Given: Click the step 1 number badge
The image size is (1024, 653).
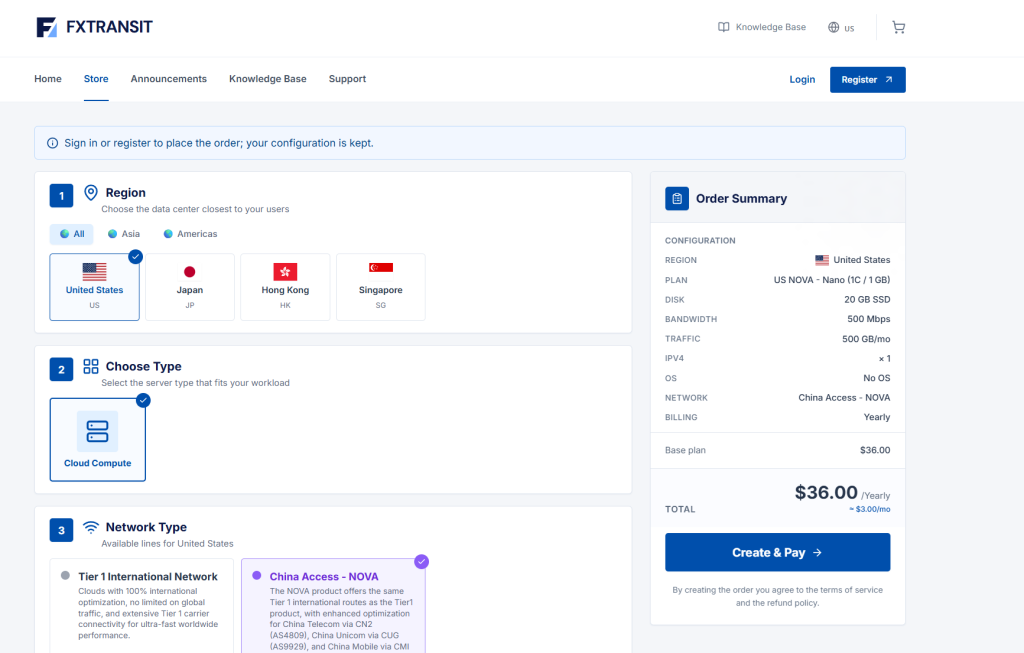Looking at the screenshot, I should pos(61,195).
